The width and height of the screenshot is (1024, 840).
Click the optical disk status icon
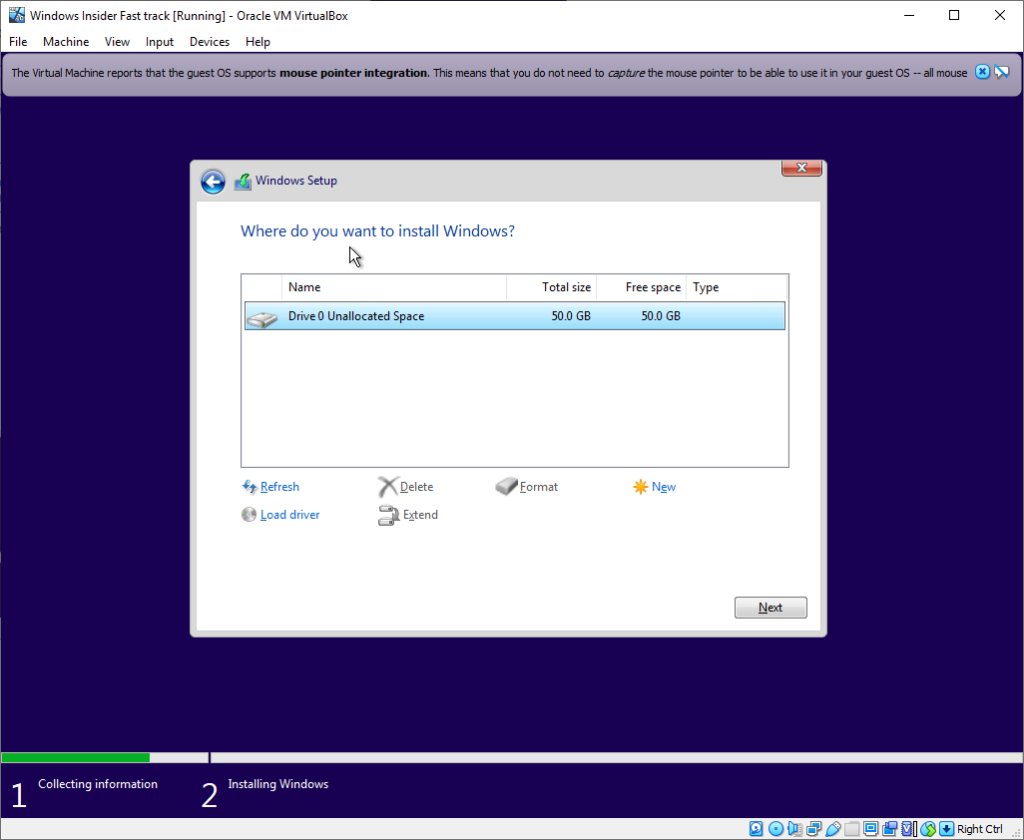(x=776, y=829)
